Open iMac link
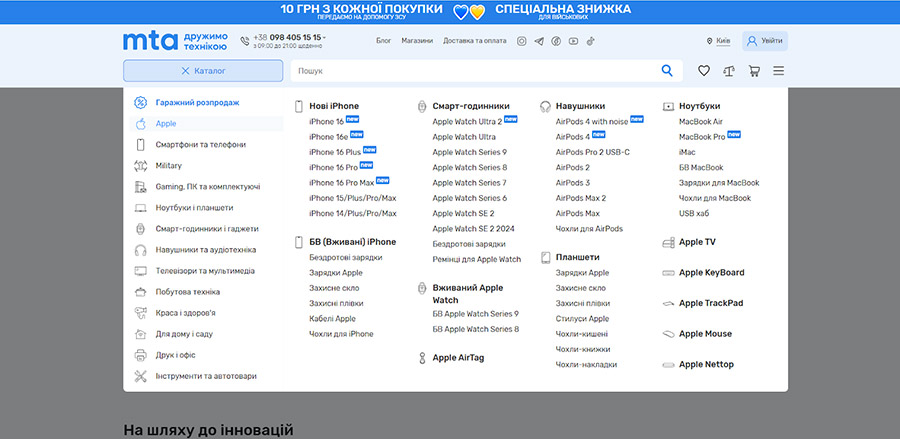Viewport: 900px width, 439px height. tap(687, 152)
